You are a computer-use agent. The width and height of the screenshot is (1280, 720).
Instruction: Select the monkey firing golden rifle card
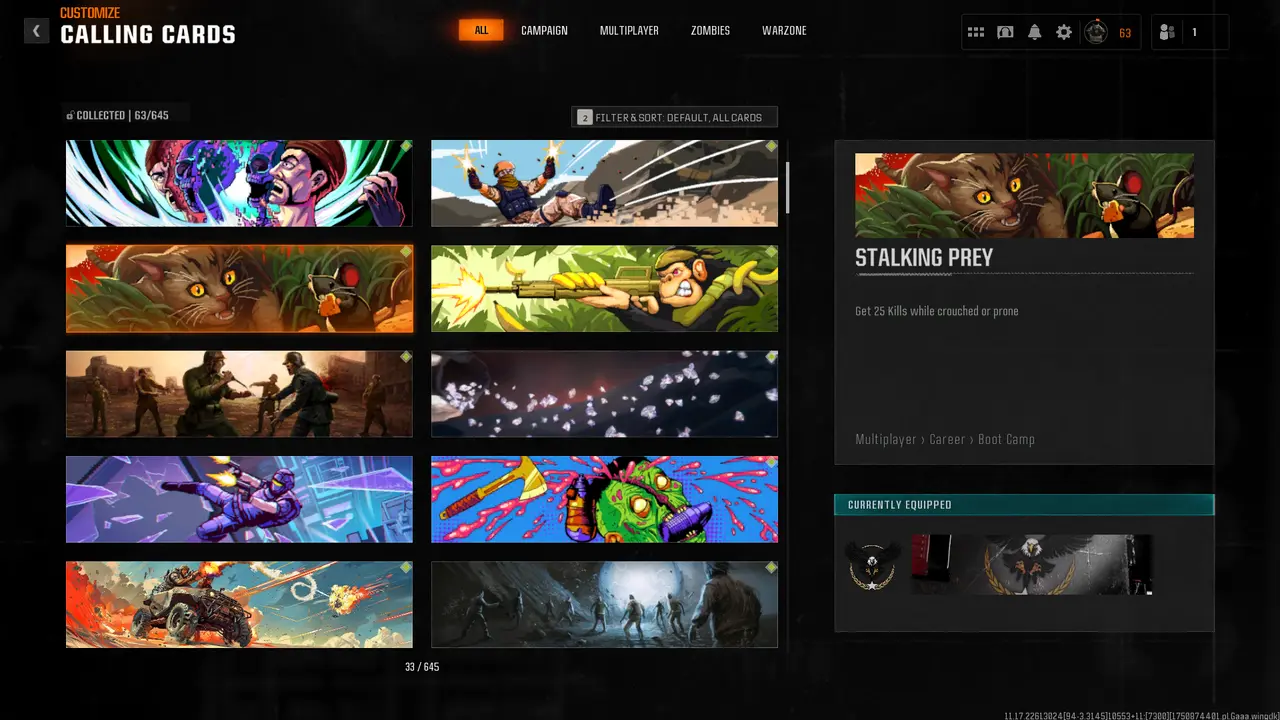pos(604,289)
